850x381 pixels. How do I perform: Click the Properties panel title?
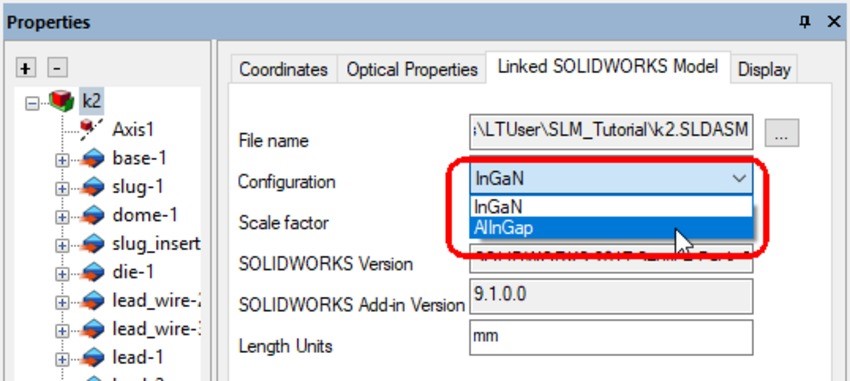pyautogui.click(x=48, y=22)
